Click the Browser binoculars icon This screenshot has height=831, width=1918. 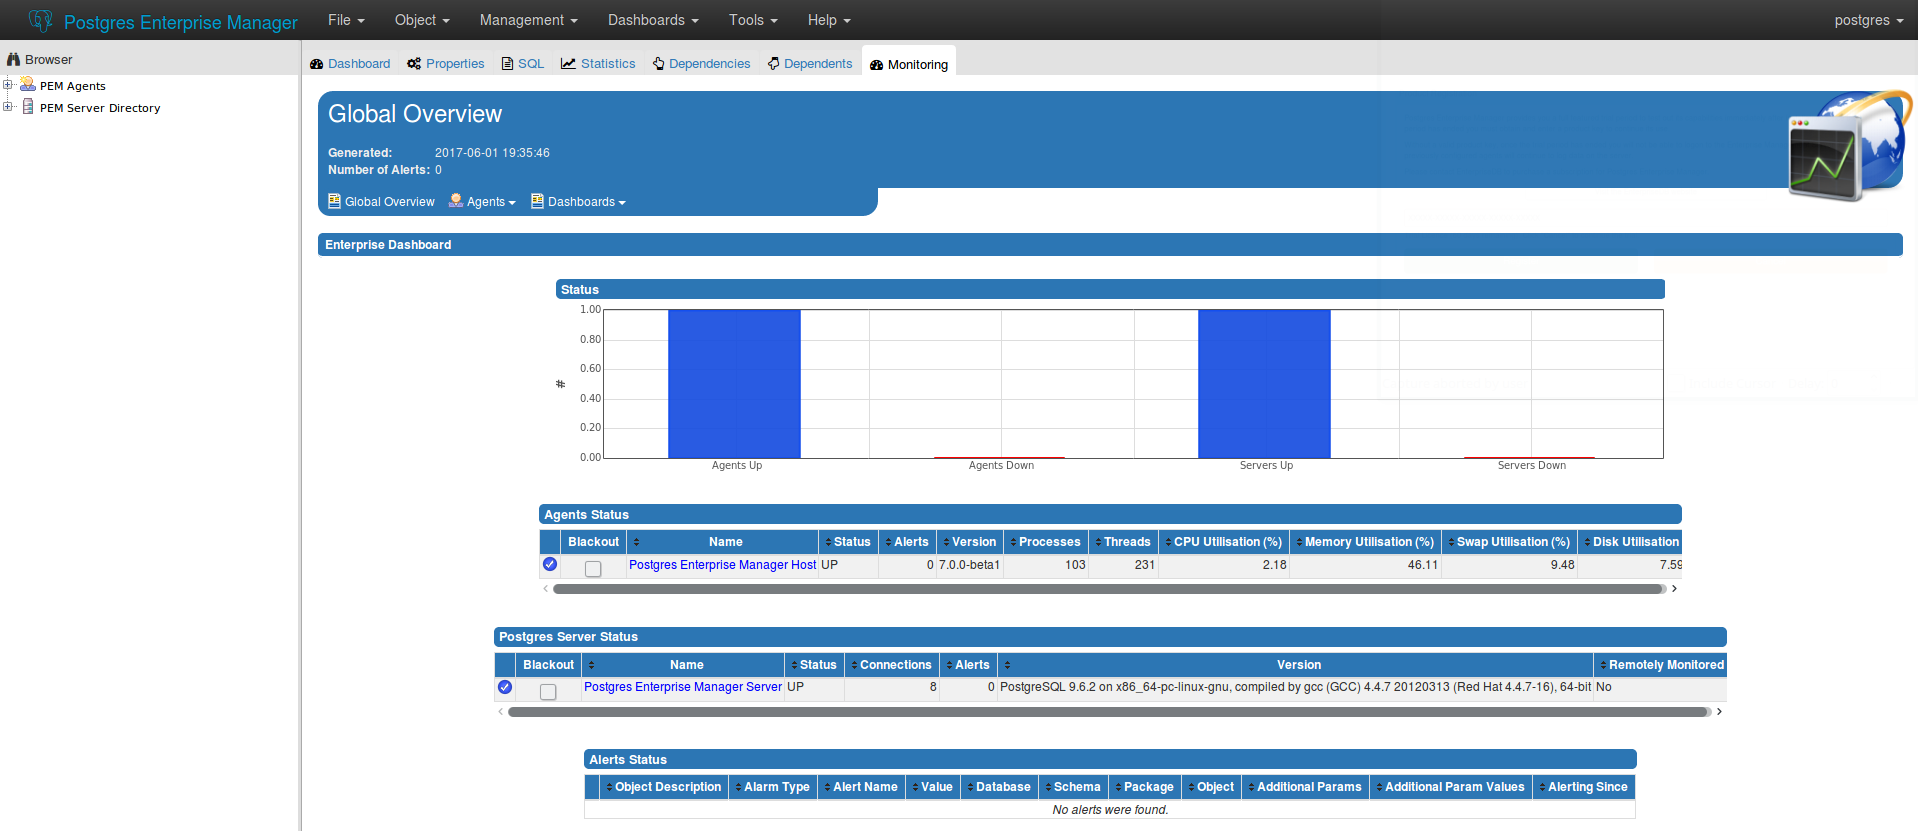coord(14,59)
